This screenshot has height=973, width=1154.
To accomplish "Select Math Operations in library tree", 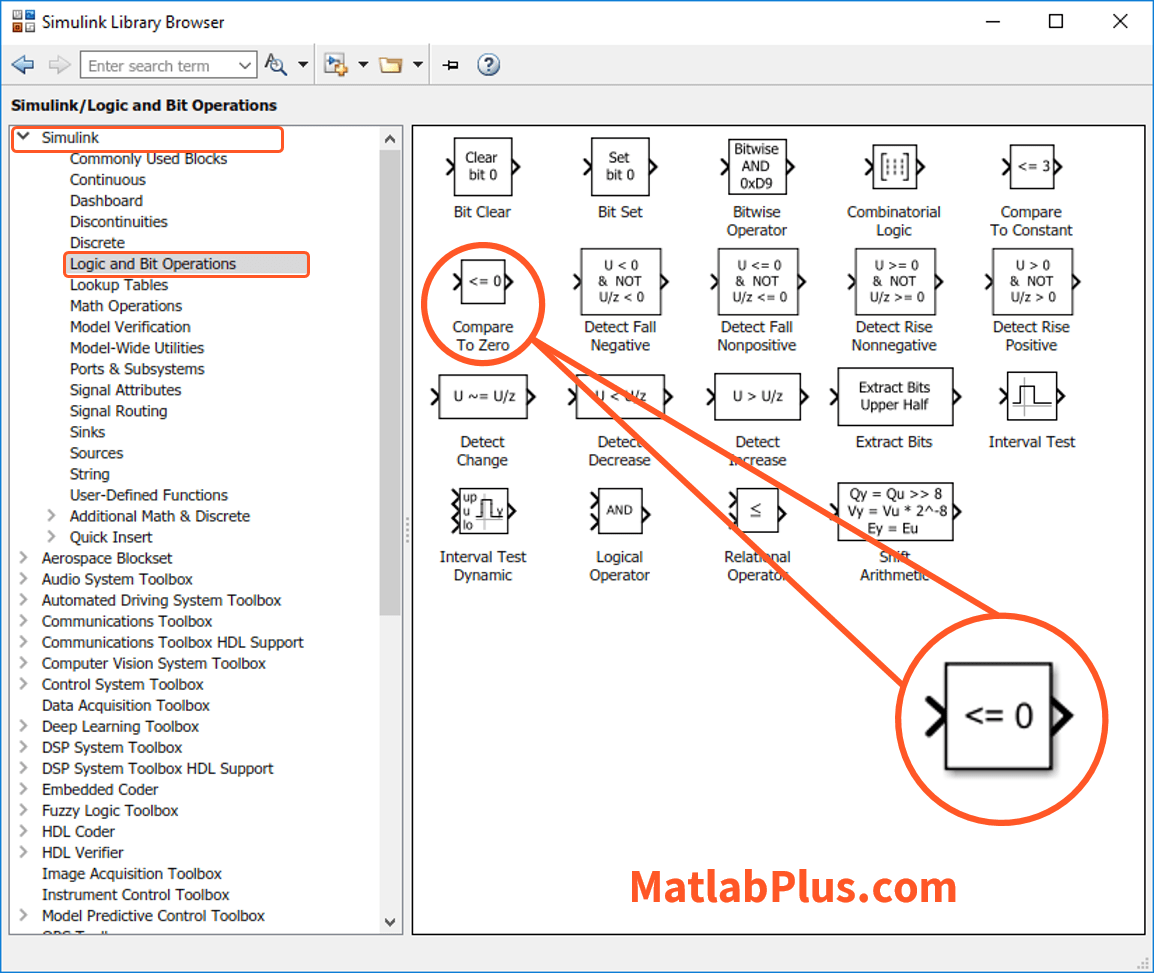I will (x=126, y=305).
